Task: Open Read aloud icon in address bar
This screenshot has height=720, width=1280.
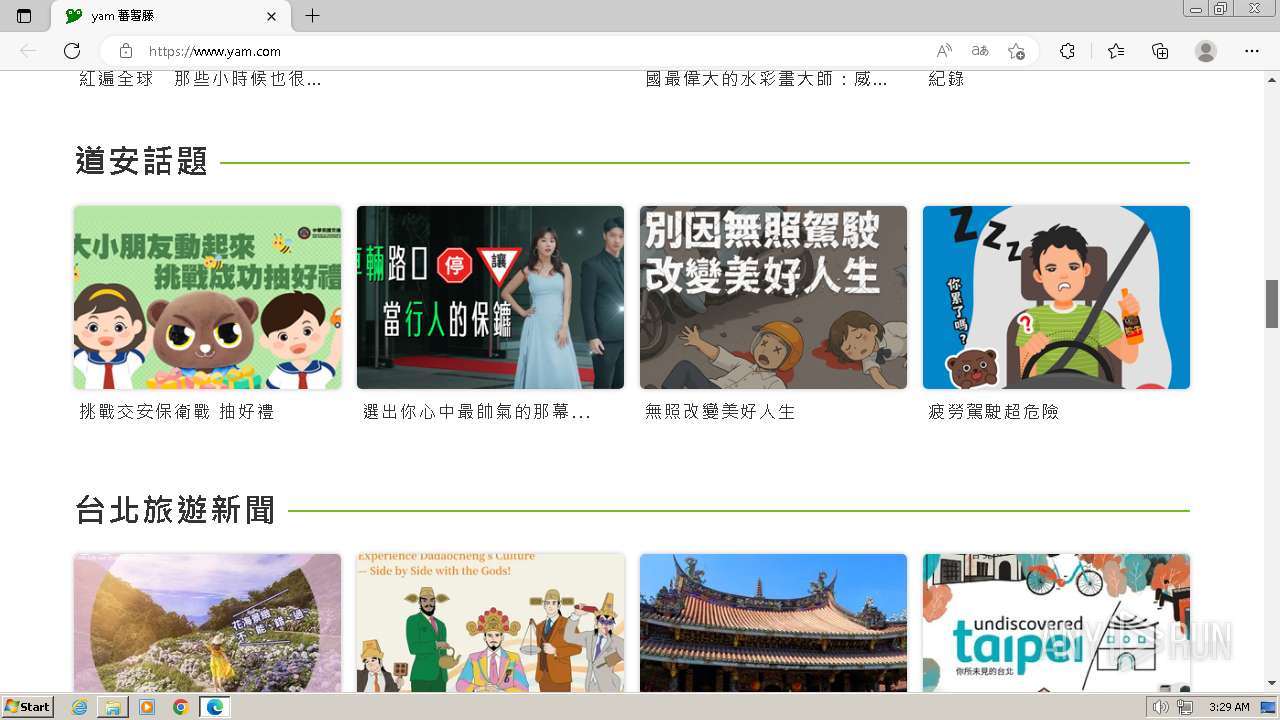Action: click(944, 51)
